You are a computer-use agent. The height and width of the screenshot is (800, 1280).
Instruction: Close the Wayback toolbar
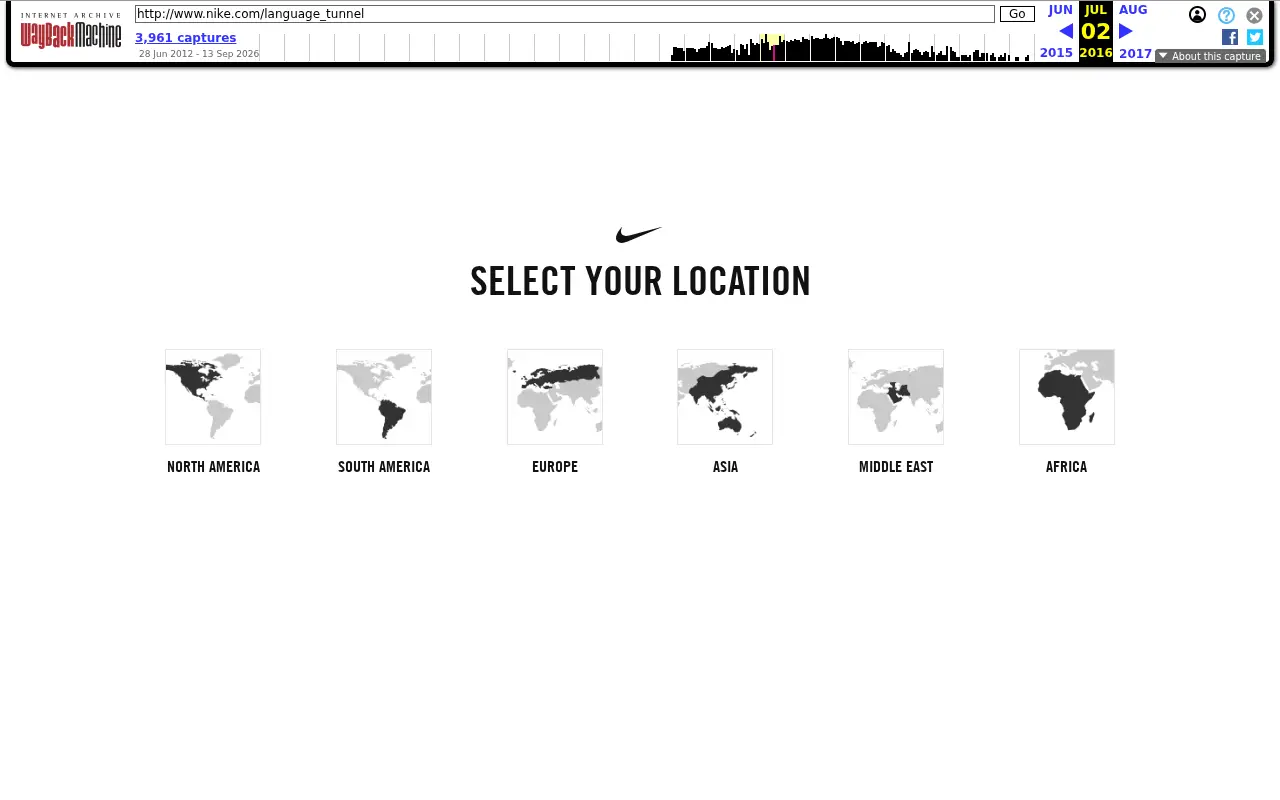1254,15
